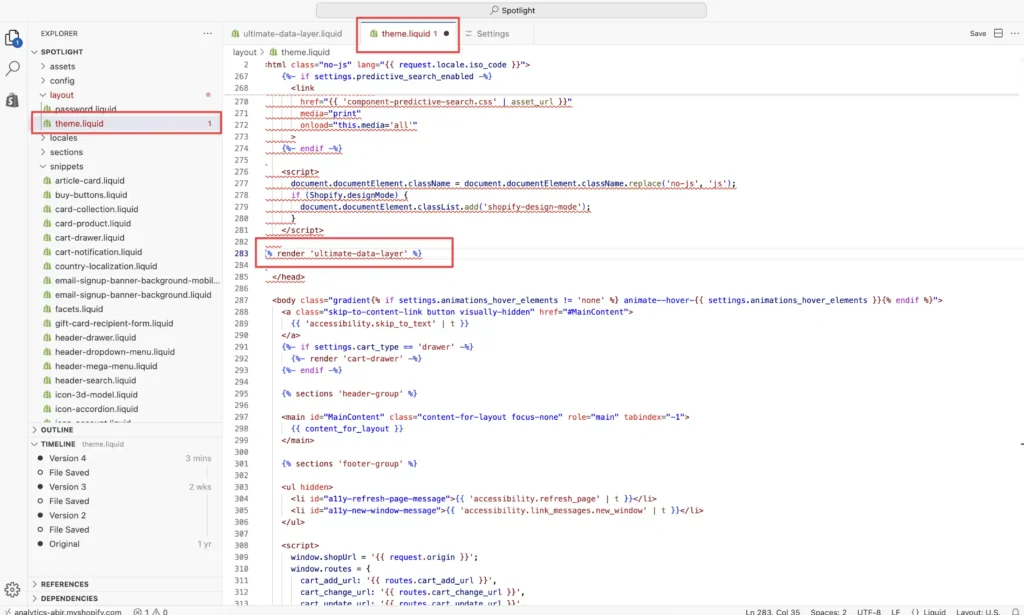The image size is (1024, 615).
Task: Click the notifications bell in the status bar
Action: click(1015, 609)
